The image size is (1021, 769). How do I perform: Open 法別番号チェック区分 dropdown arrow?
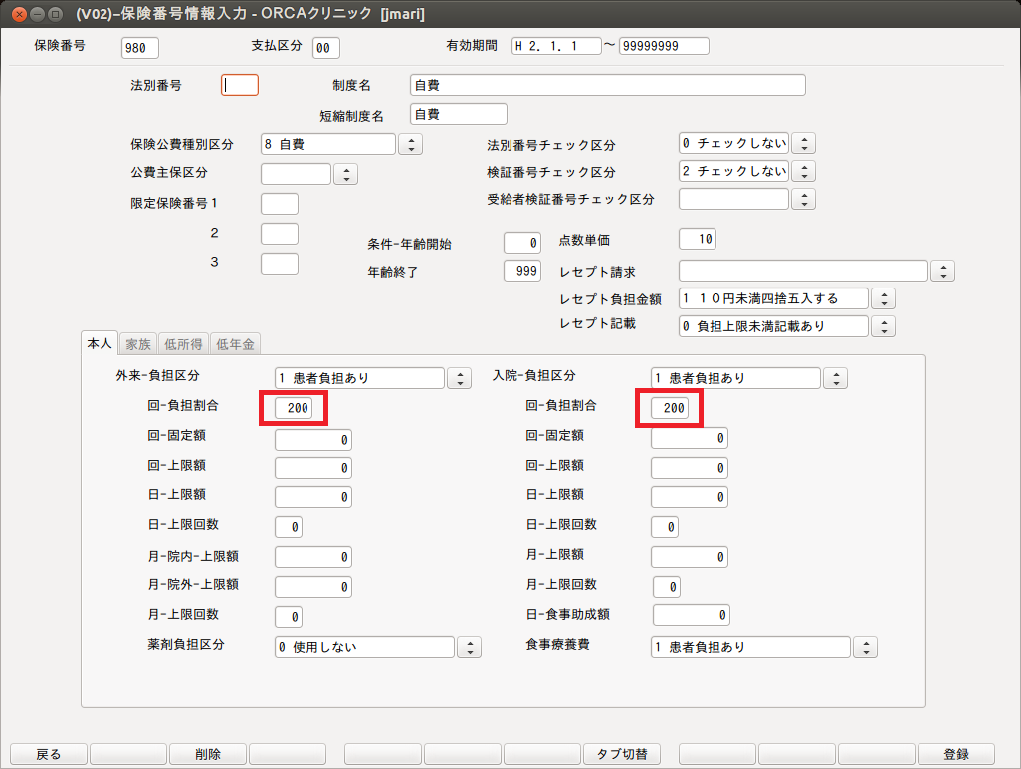coord(803,143)
